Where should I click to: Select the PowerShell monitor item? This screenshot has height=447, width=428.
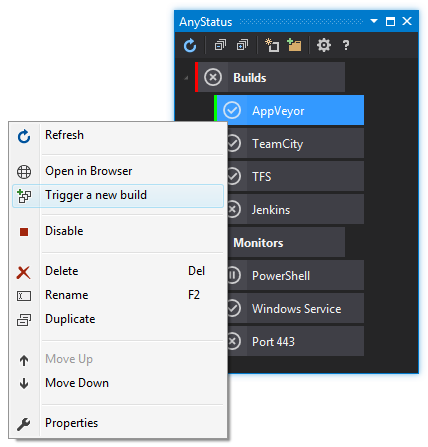pos(296,275)
